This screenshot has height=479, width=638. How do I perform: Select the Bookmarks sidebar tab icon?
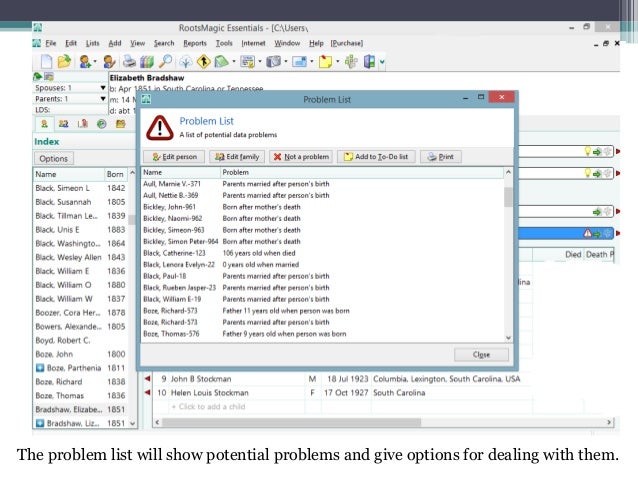coord(83,124)
